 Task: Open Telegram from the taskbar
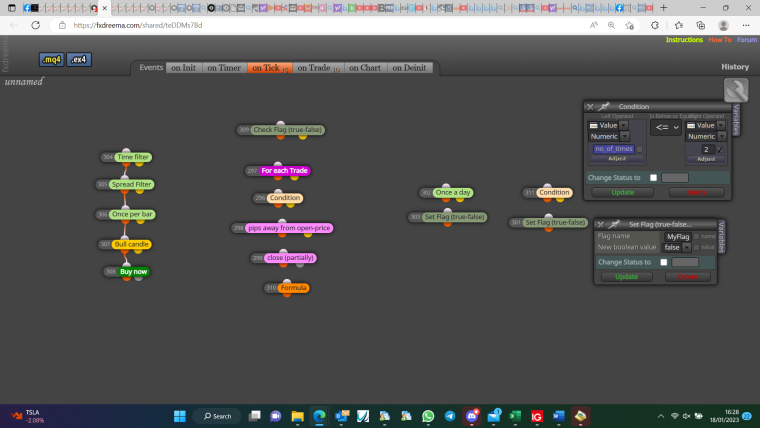[x=450, y=416]
